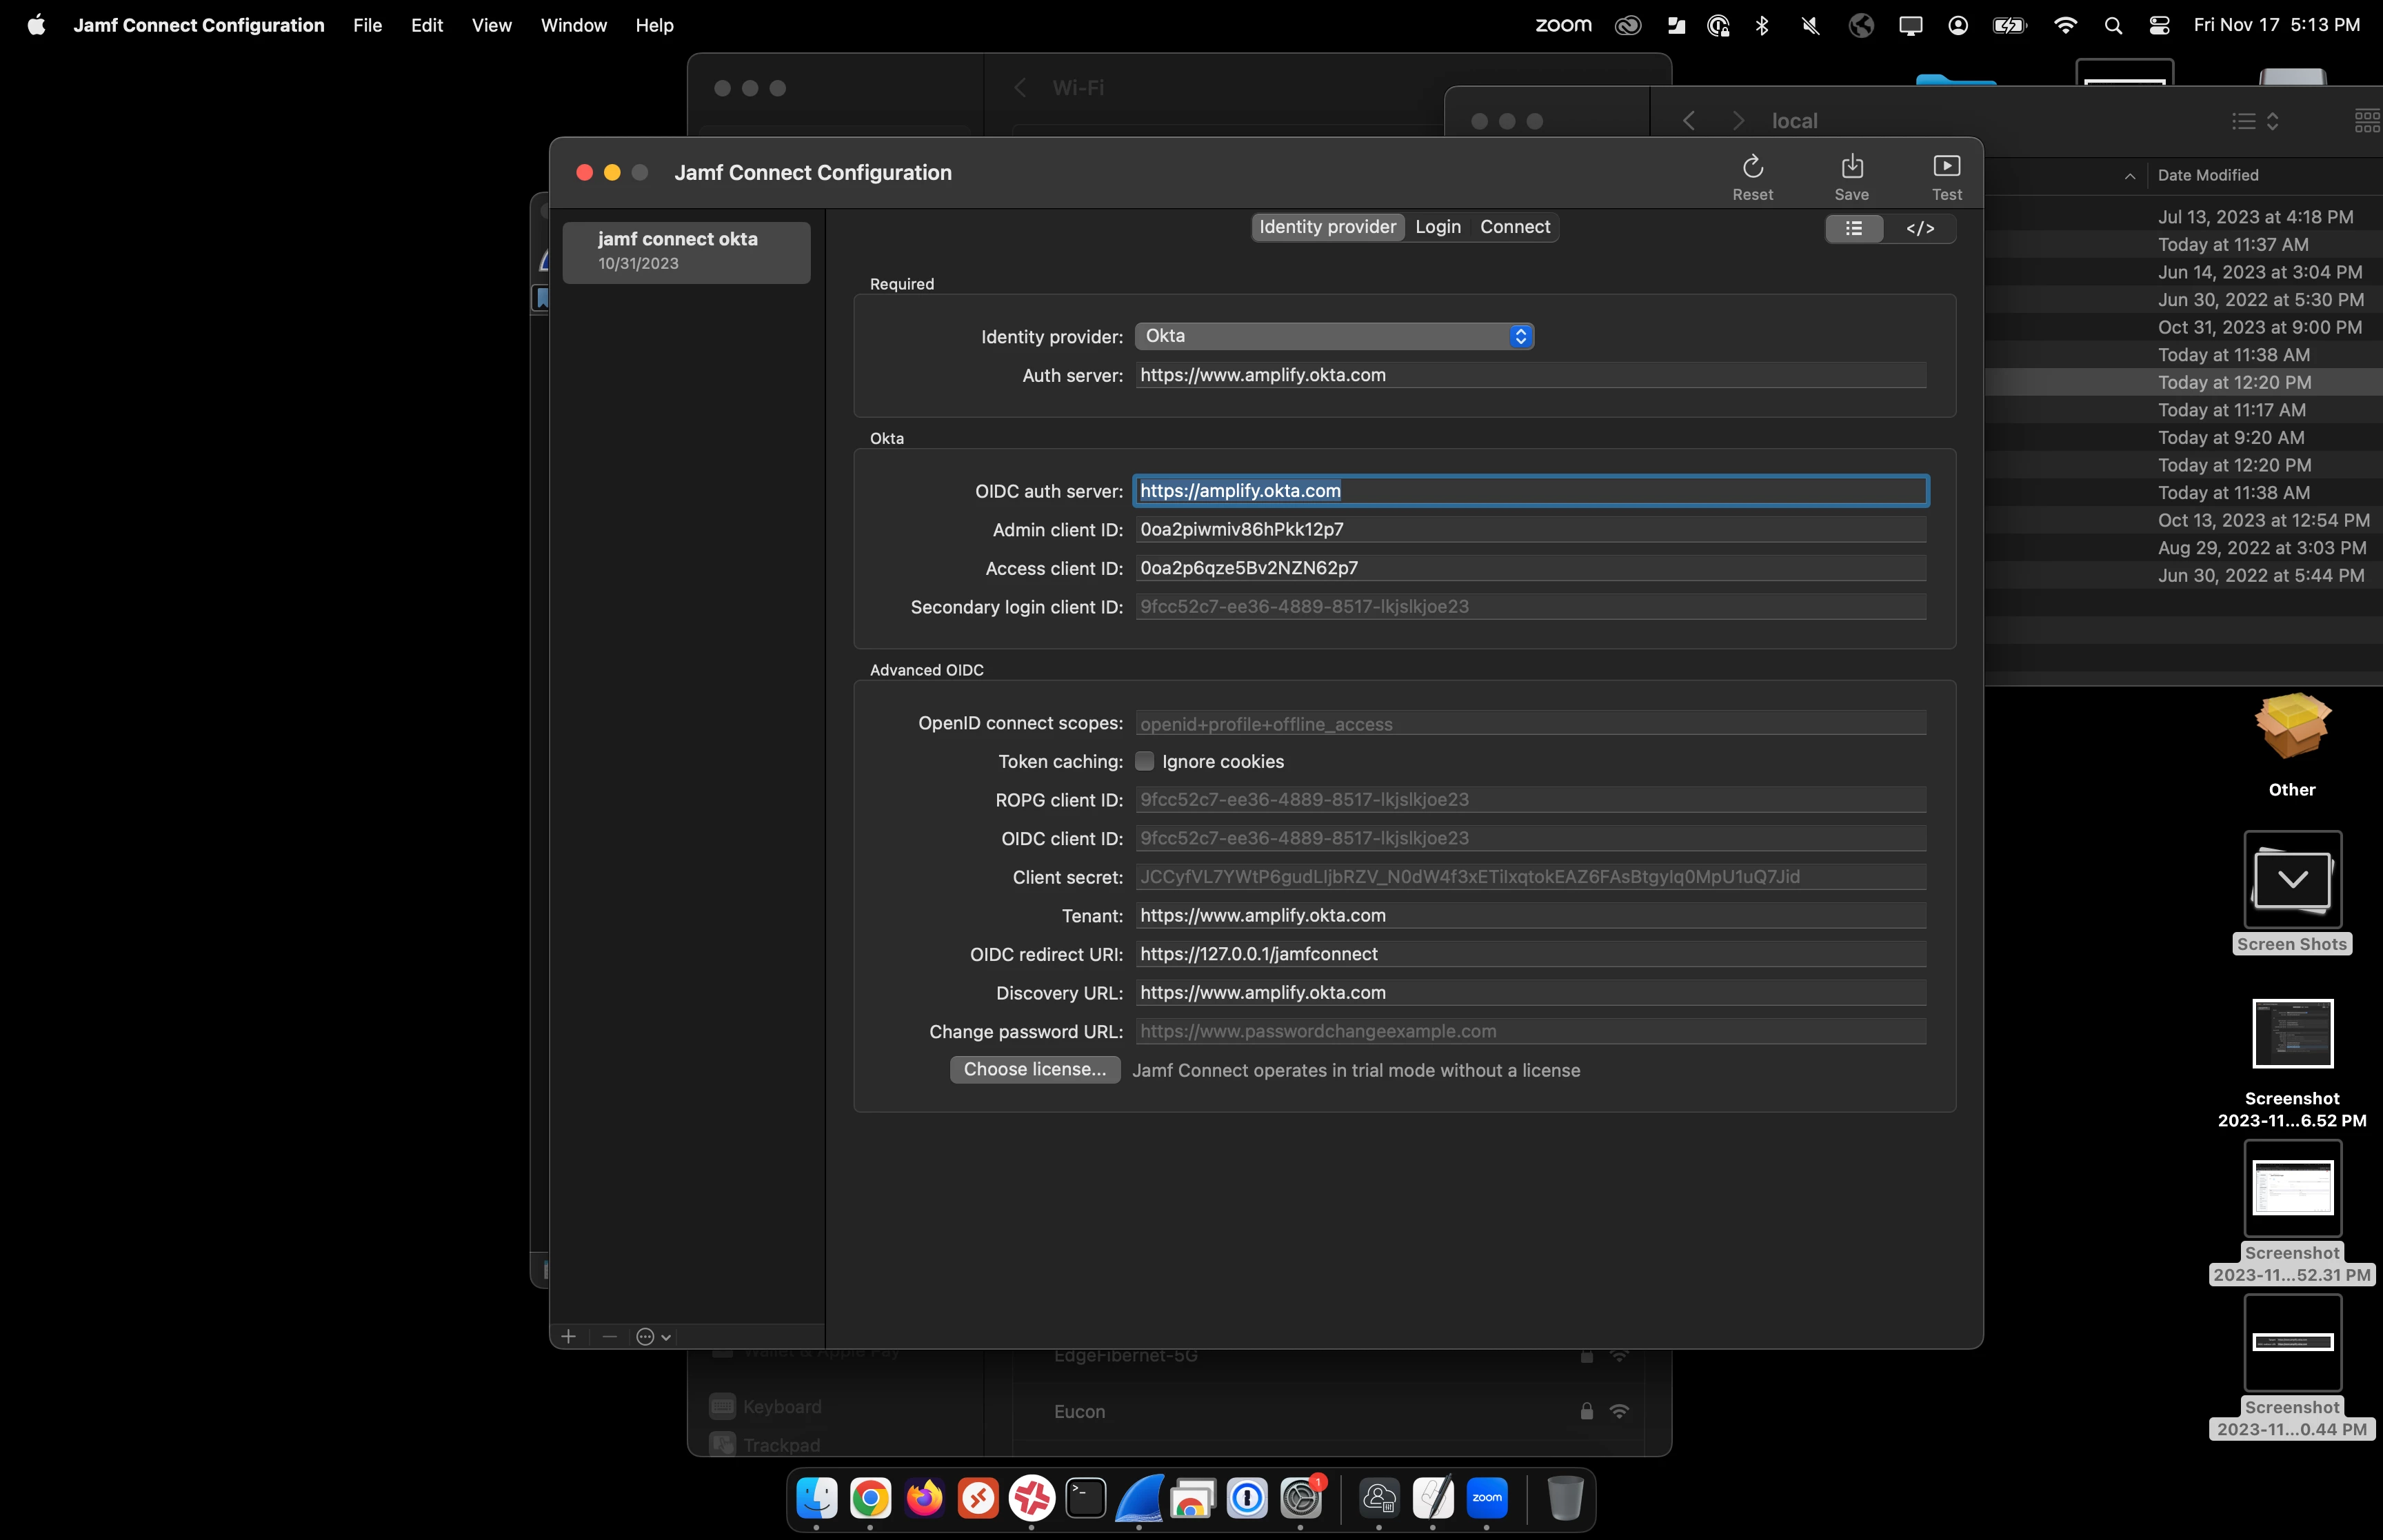Image resolution: width=2383 pixels, height=1540 pixels.
Task: Open Spotlight search in menu bar
Action: coord(2113,25)
